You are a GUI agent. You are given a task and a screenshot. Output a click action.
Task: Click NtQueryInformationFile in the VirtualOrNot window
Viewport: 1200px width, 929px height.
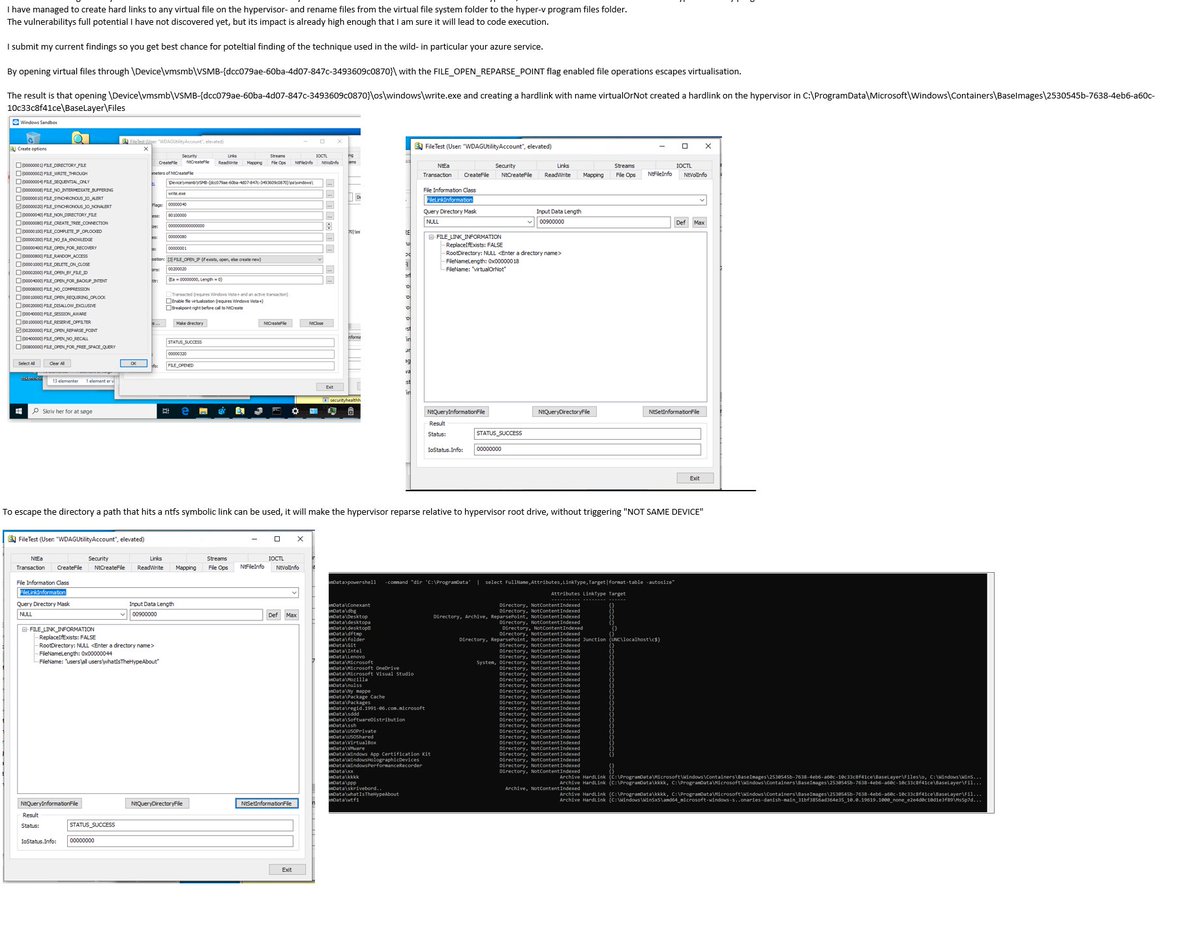456,412
